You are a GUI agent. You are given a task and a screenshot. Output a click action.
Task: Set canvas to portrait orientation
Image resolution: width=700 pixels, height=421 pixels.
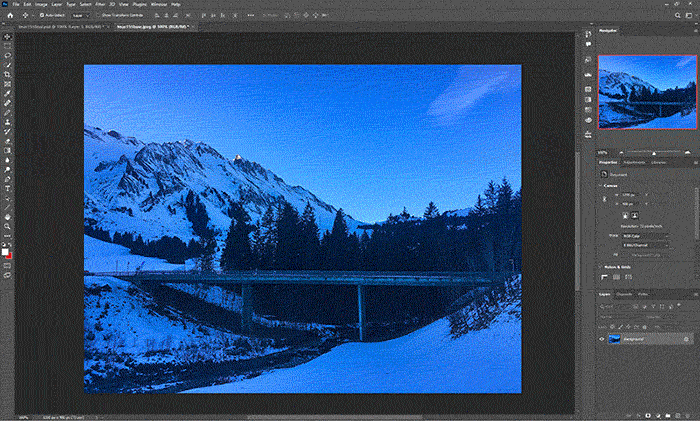(x=625, y=216)
